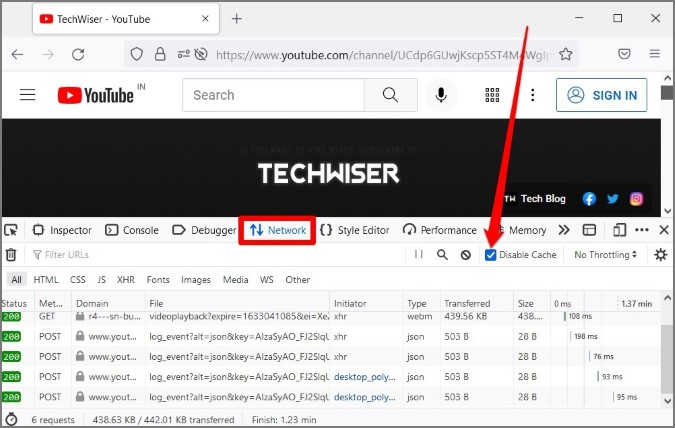The width and height of the screenshot is (675, 428).
Task: Toggle Responsive Design Mode icon
Action: point(619,230)
